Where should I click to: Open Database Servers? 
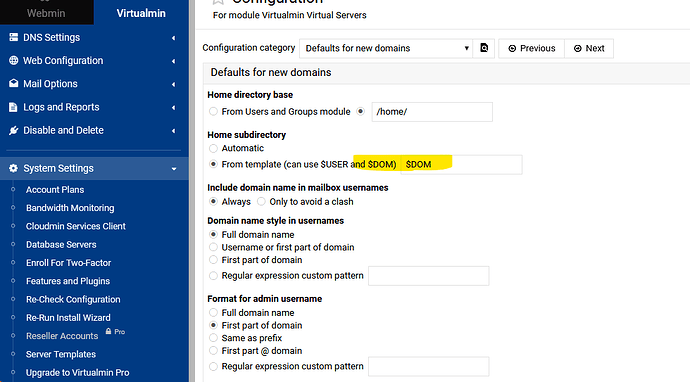click(x=61, y=244)
